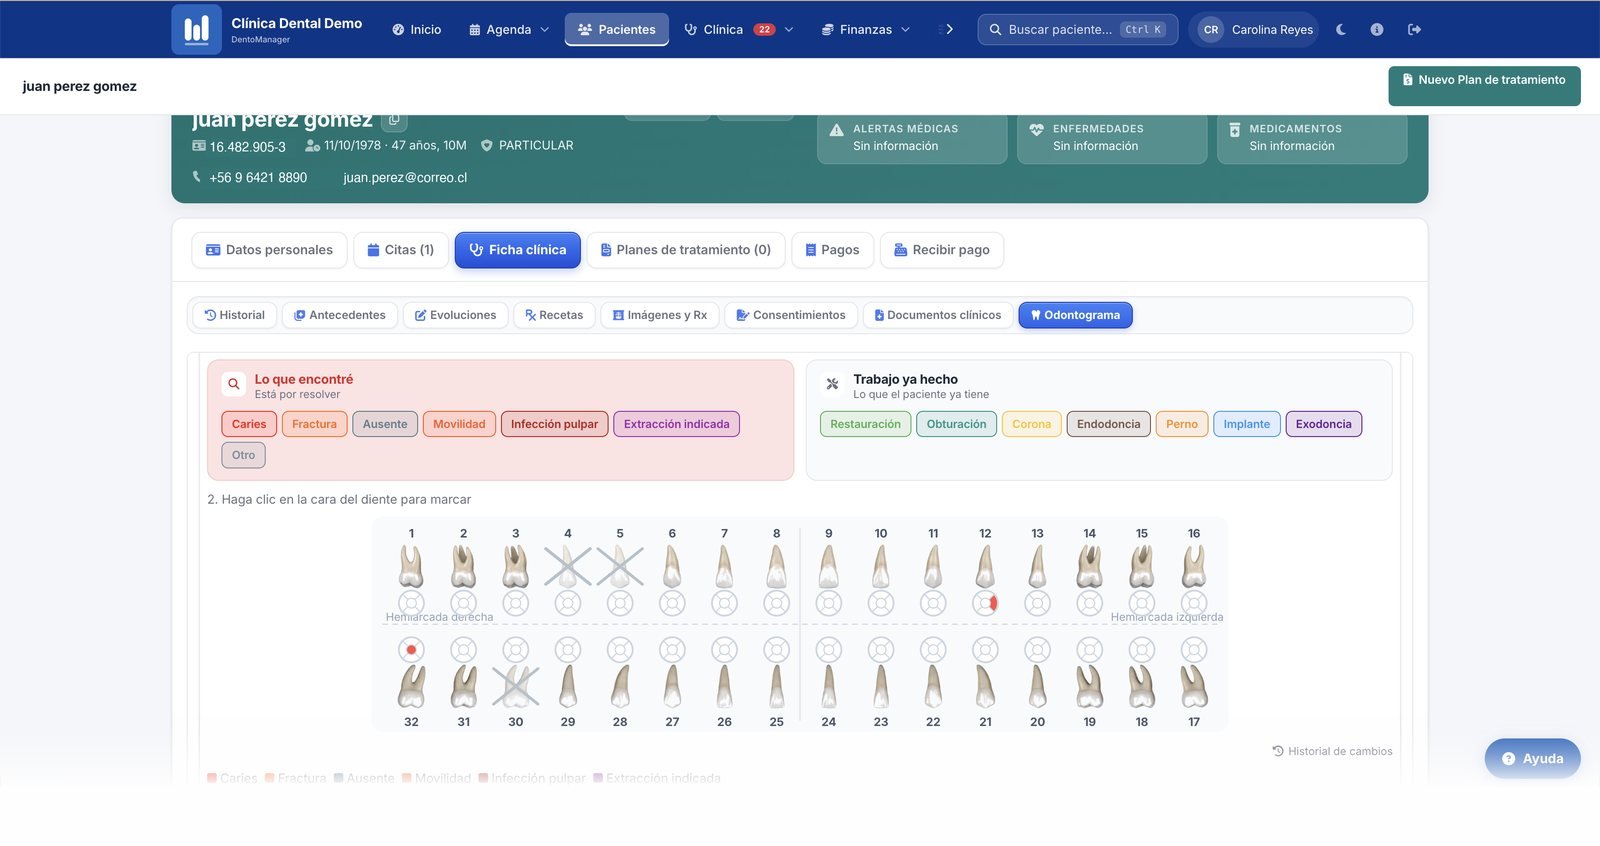Open Historial de cambios link
Viewport: 1600px width, 846px height.
click(x=1332, y=751)
